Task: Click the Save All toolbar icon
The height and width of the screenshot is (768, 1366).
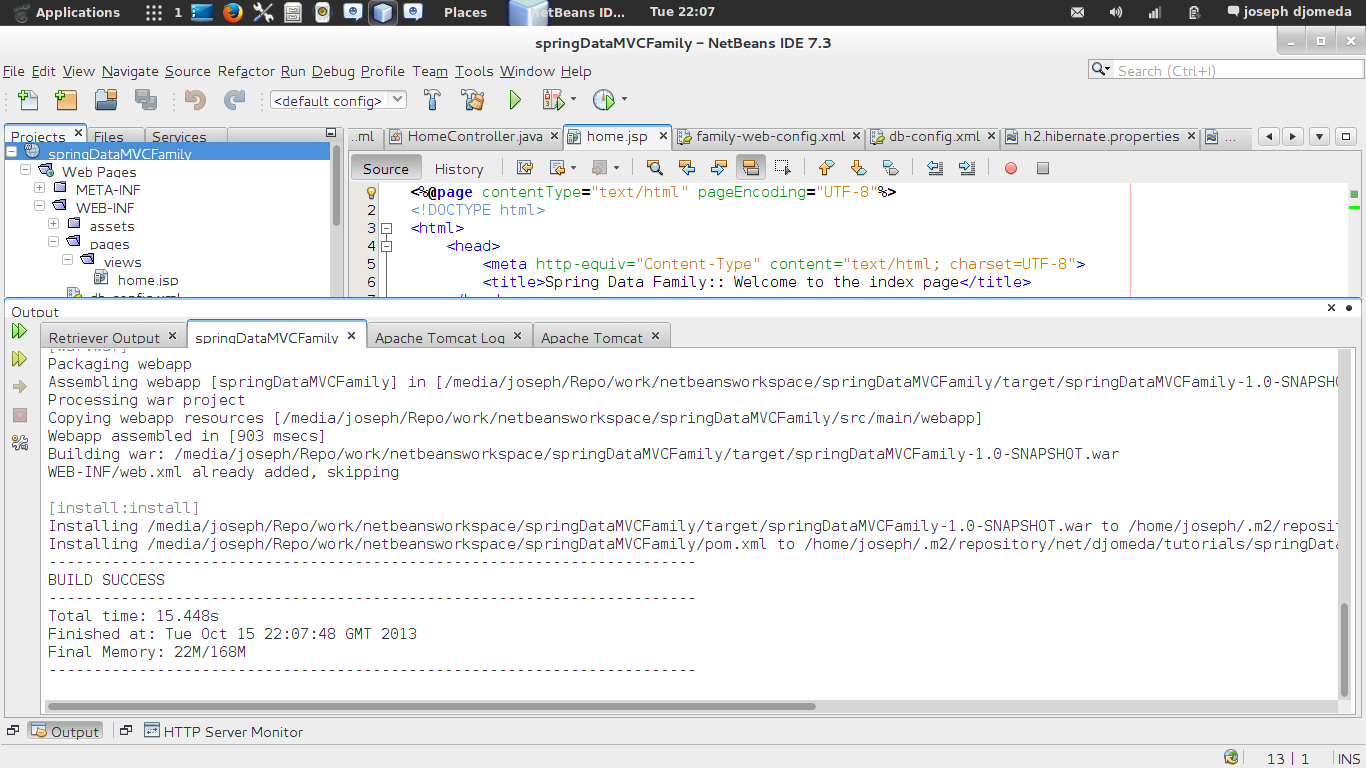Action: coord(146,100)
